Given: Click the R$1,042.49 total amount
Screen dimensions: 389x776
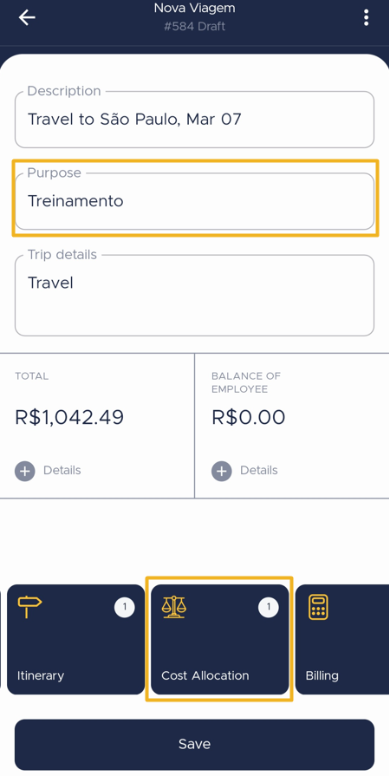Looking at the screenshot, I should [69, 417].
